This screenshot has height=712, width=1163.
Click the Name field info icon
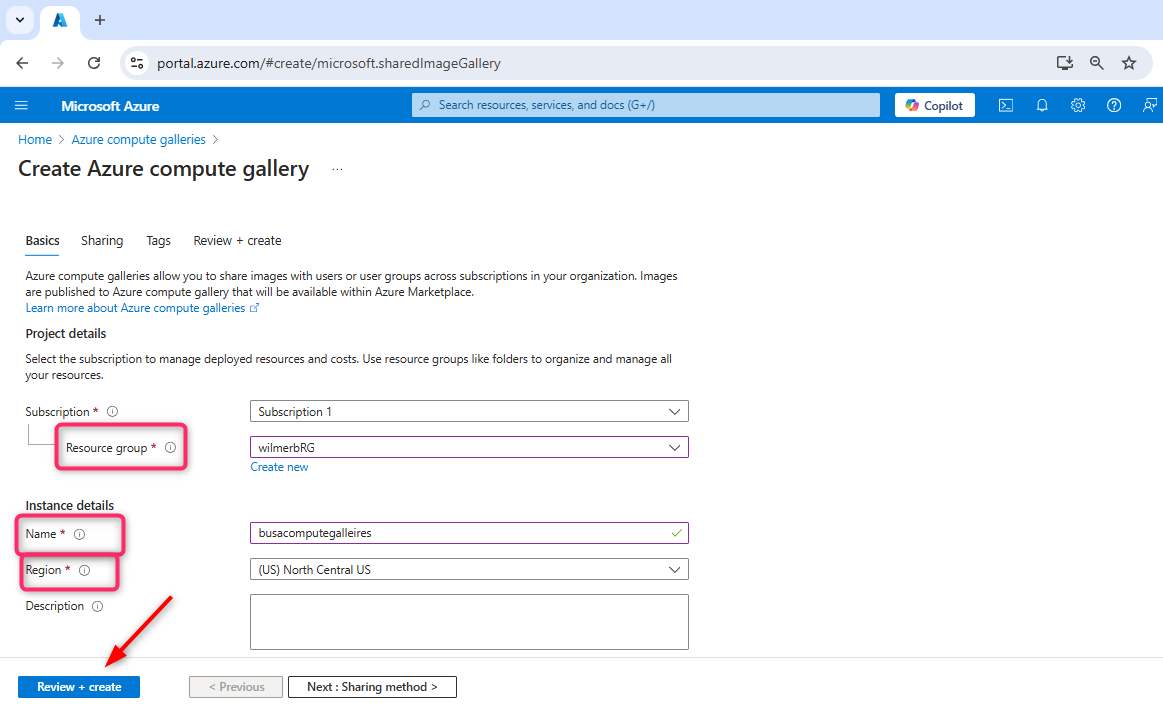79,534
